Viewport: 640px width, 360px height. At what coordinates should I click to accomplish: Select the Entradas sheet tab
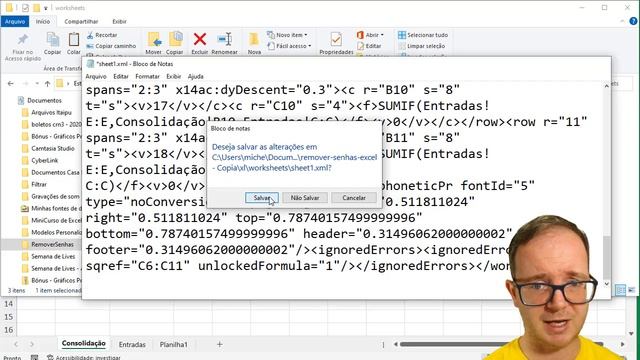[132, 344]
